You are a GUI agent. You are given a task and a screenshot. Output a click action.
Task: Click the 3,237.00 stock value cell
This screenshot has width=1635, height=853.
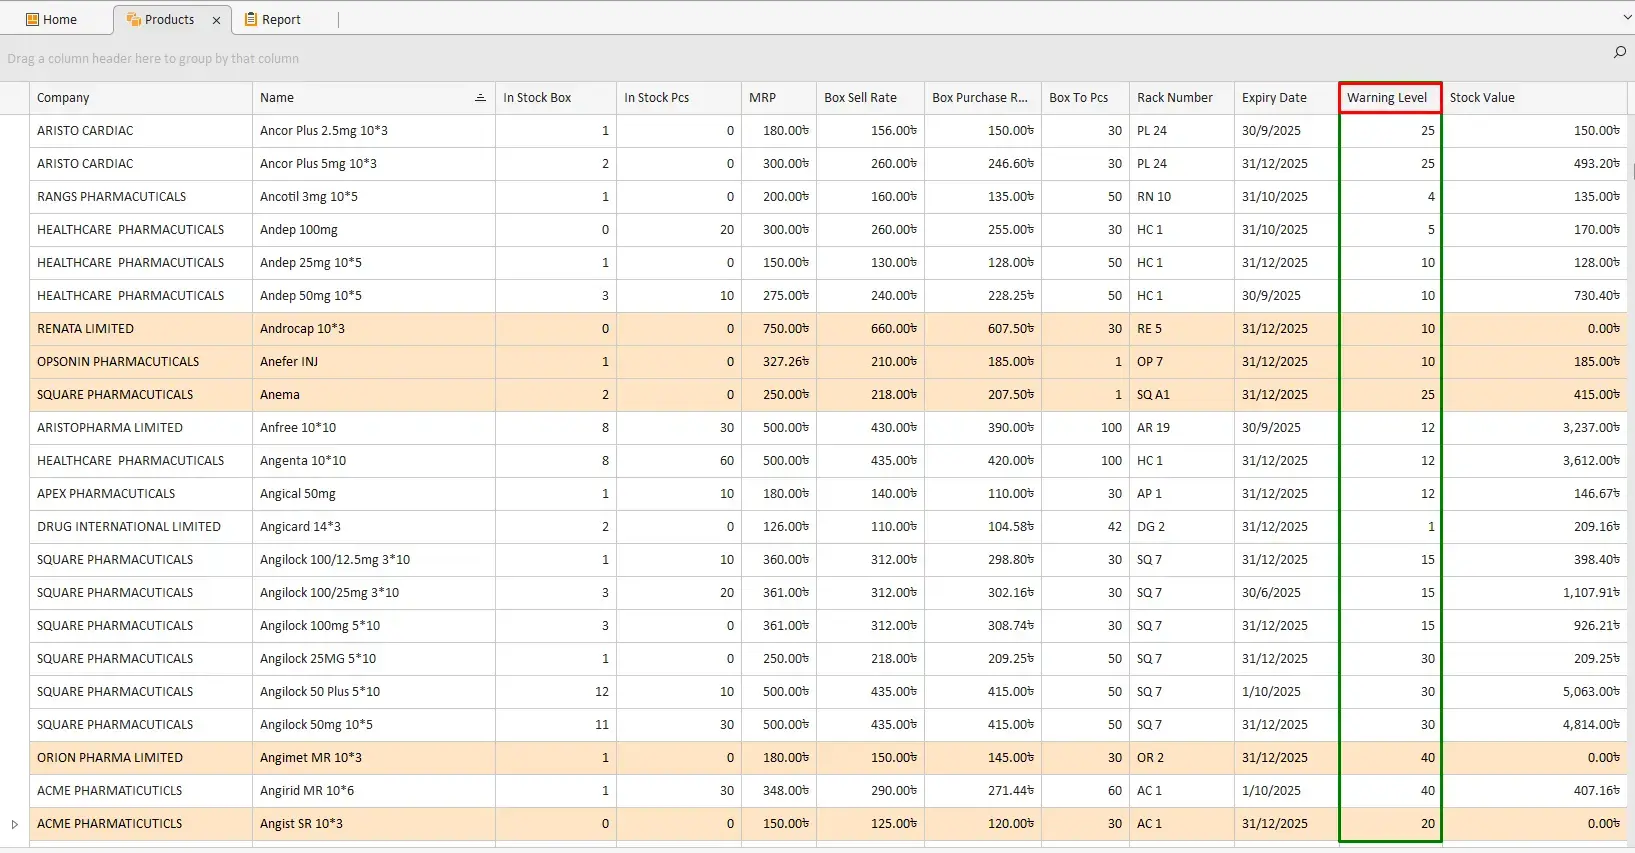coord(1535,428)
